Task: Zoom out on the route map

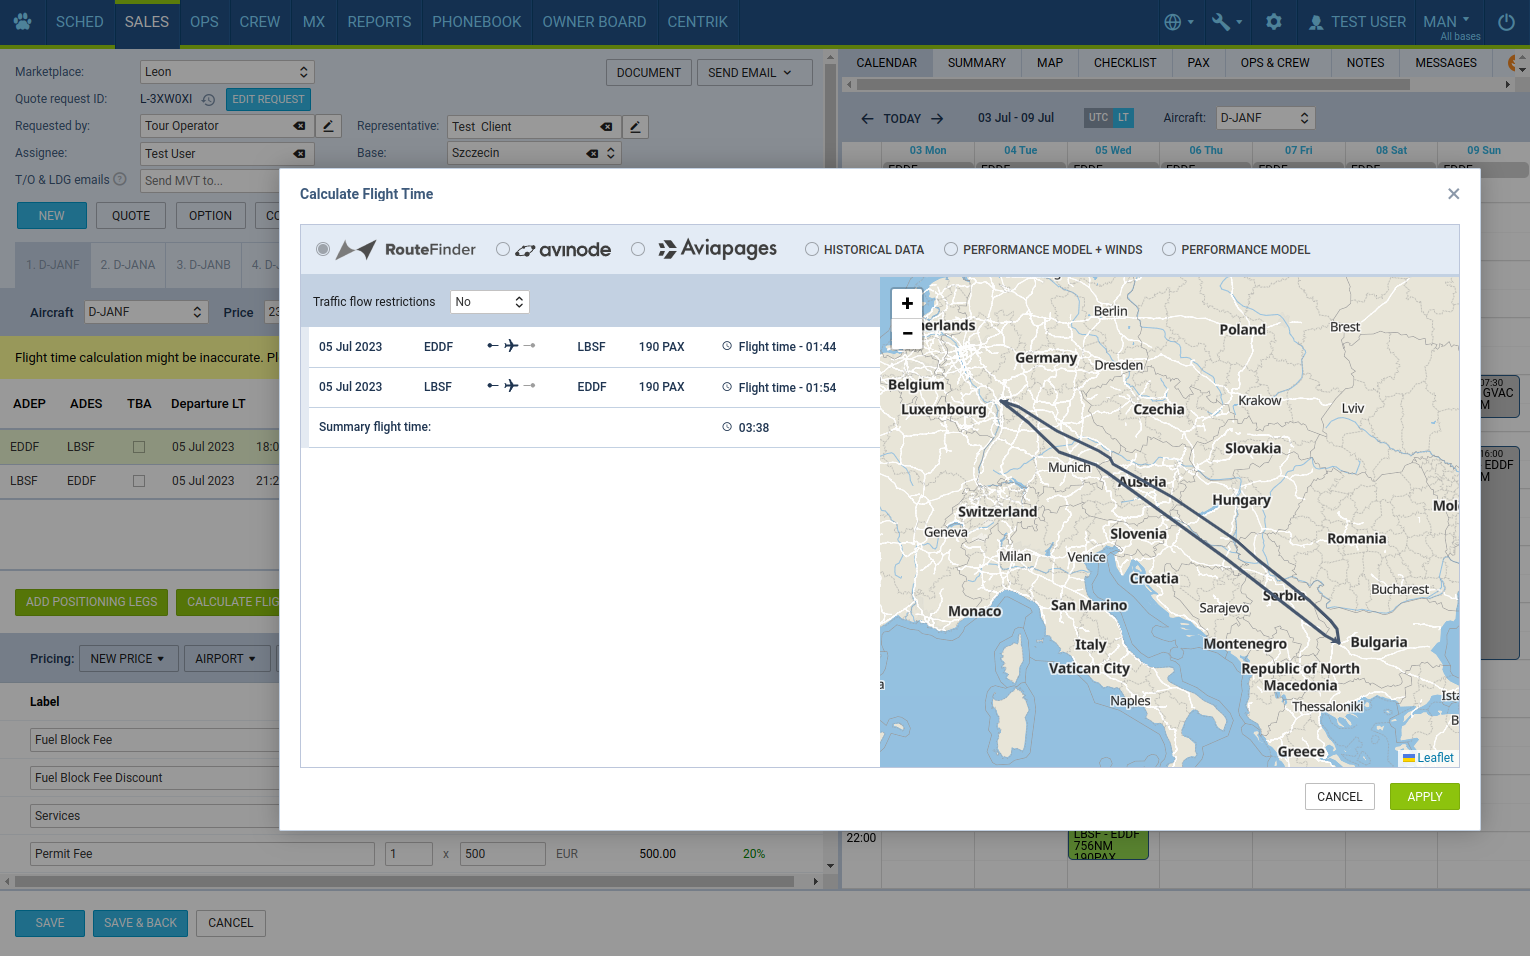Action: (x=907, y=334)
